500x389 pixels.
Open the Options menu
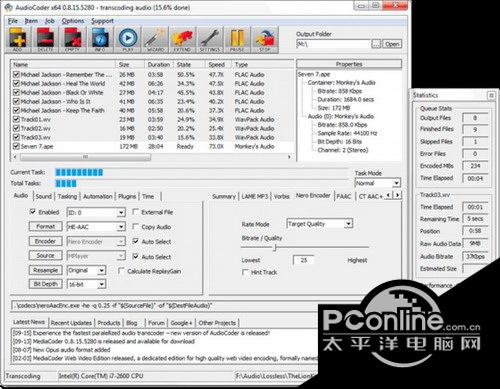point(73,21)
